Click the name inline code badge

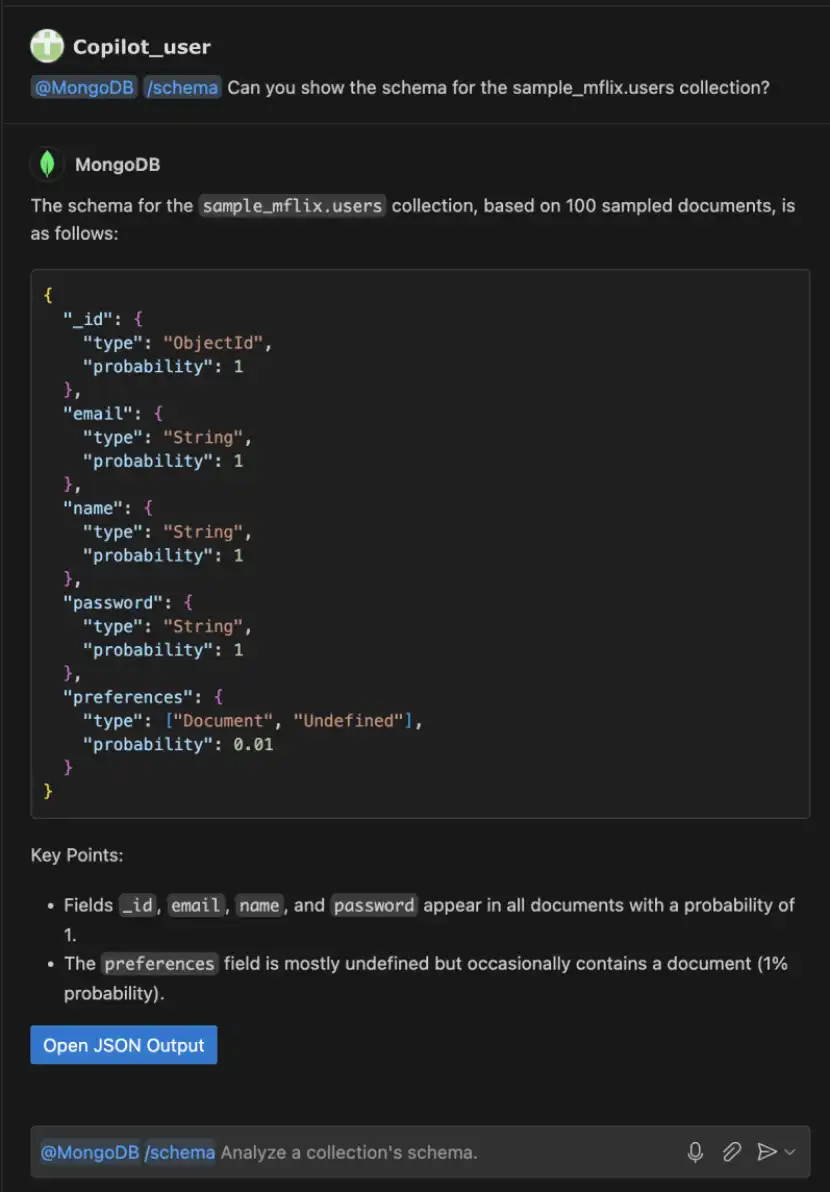(x=260, y=906)
